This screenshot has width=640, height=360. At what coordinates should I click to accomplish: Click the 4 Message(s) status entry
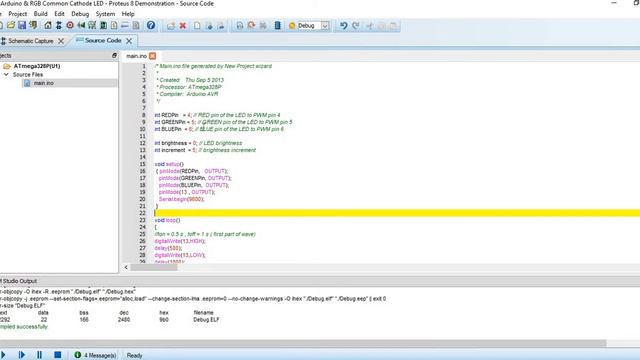click(x=100, y=356)
